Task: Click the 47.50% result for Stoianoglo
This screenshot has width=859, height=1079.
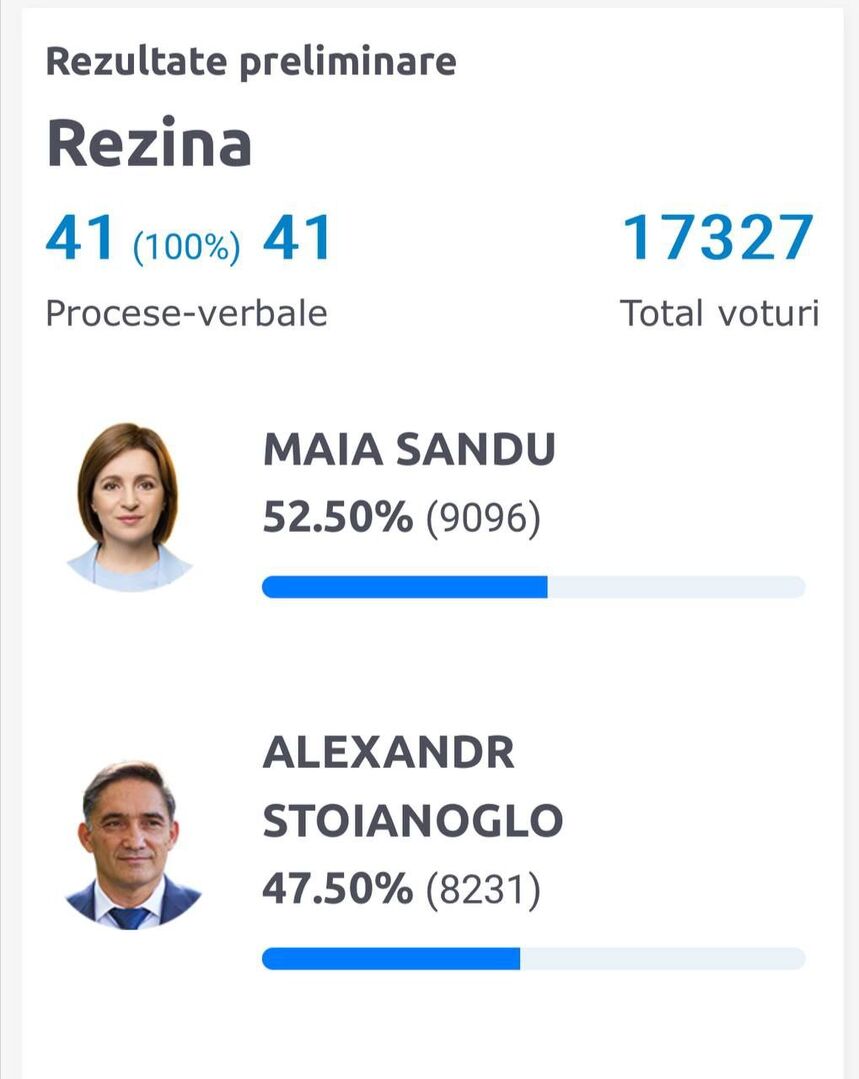Action: pos(338,888)
